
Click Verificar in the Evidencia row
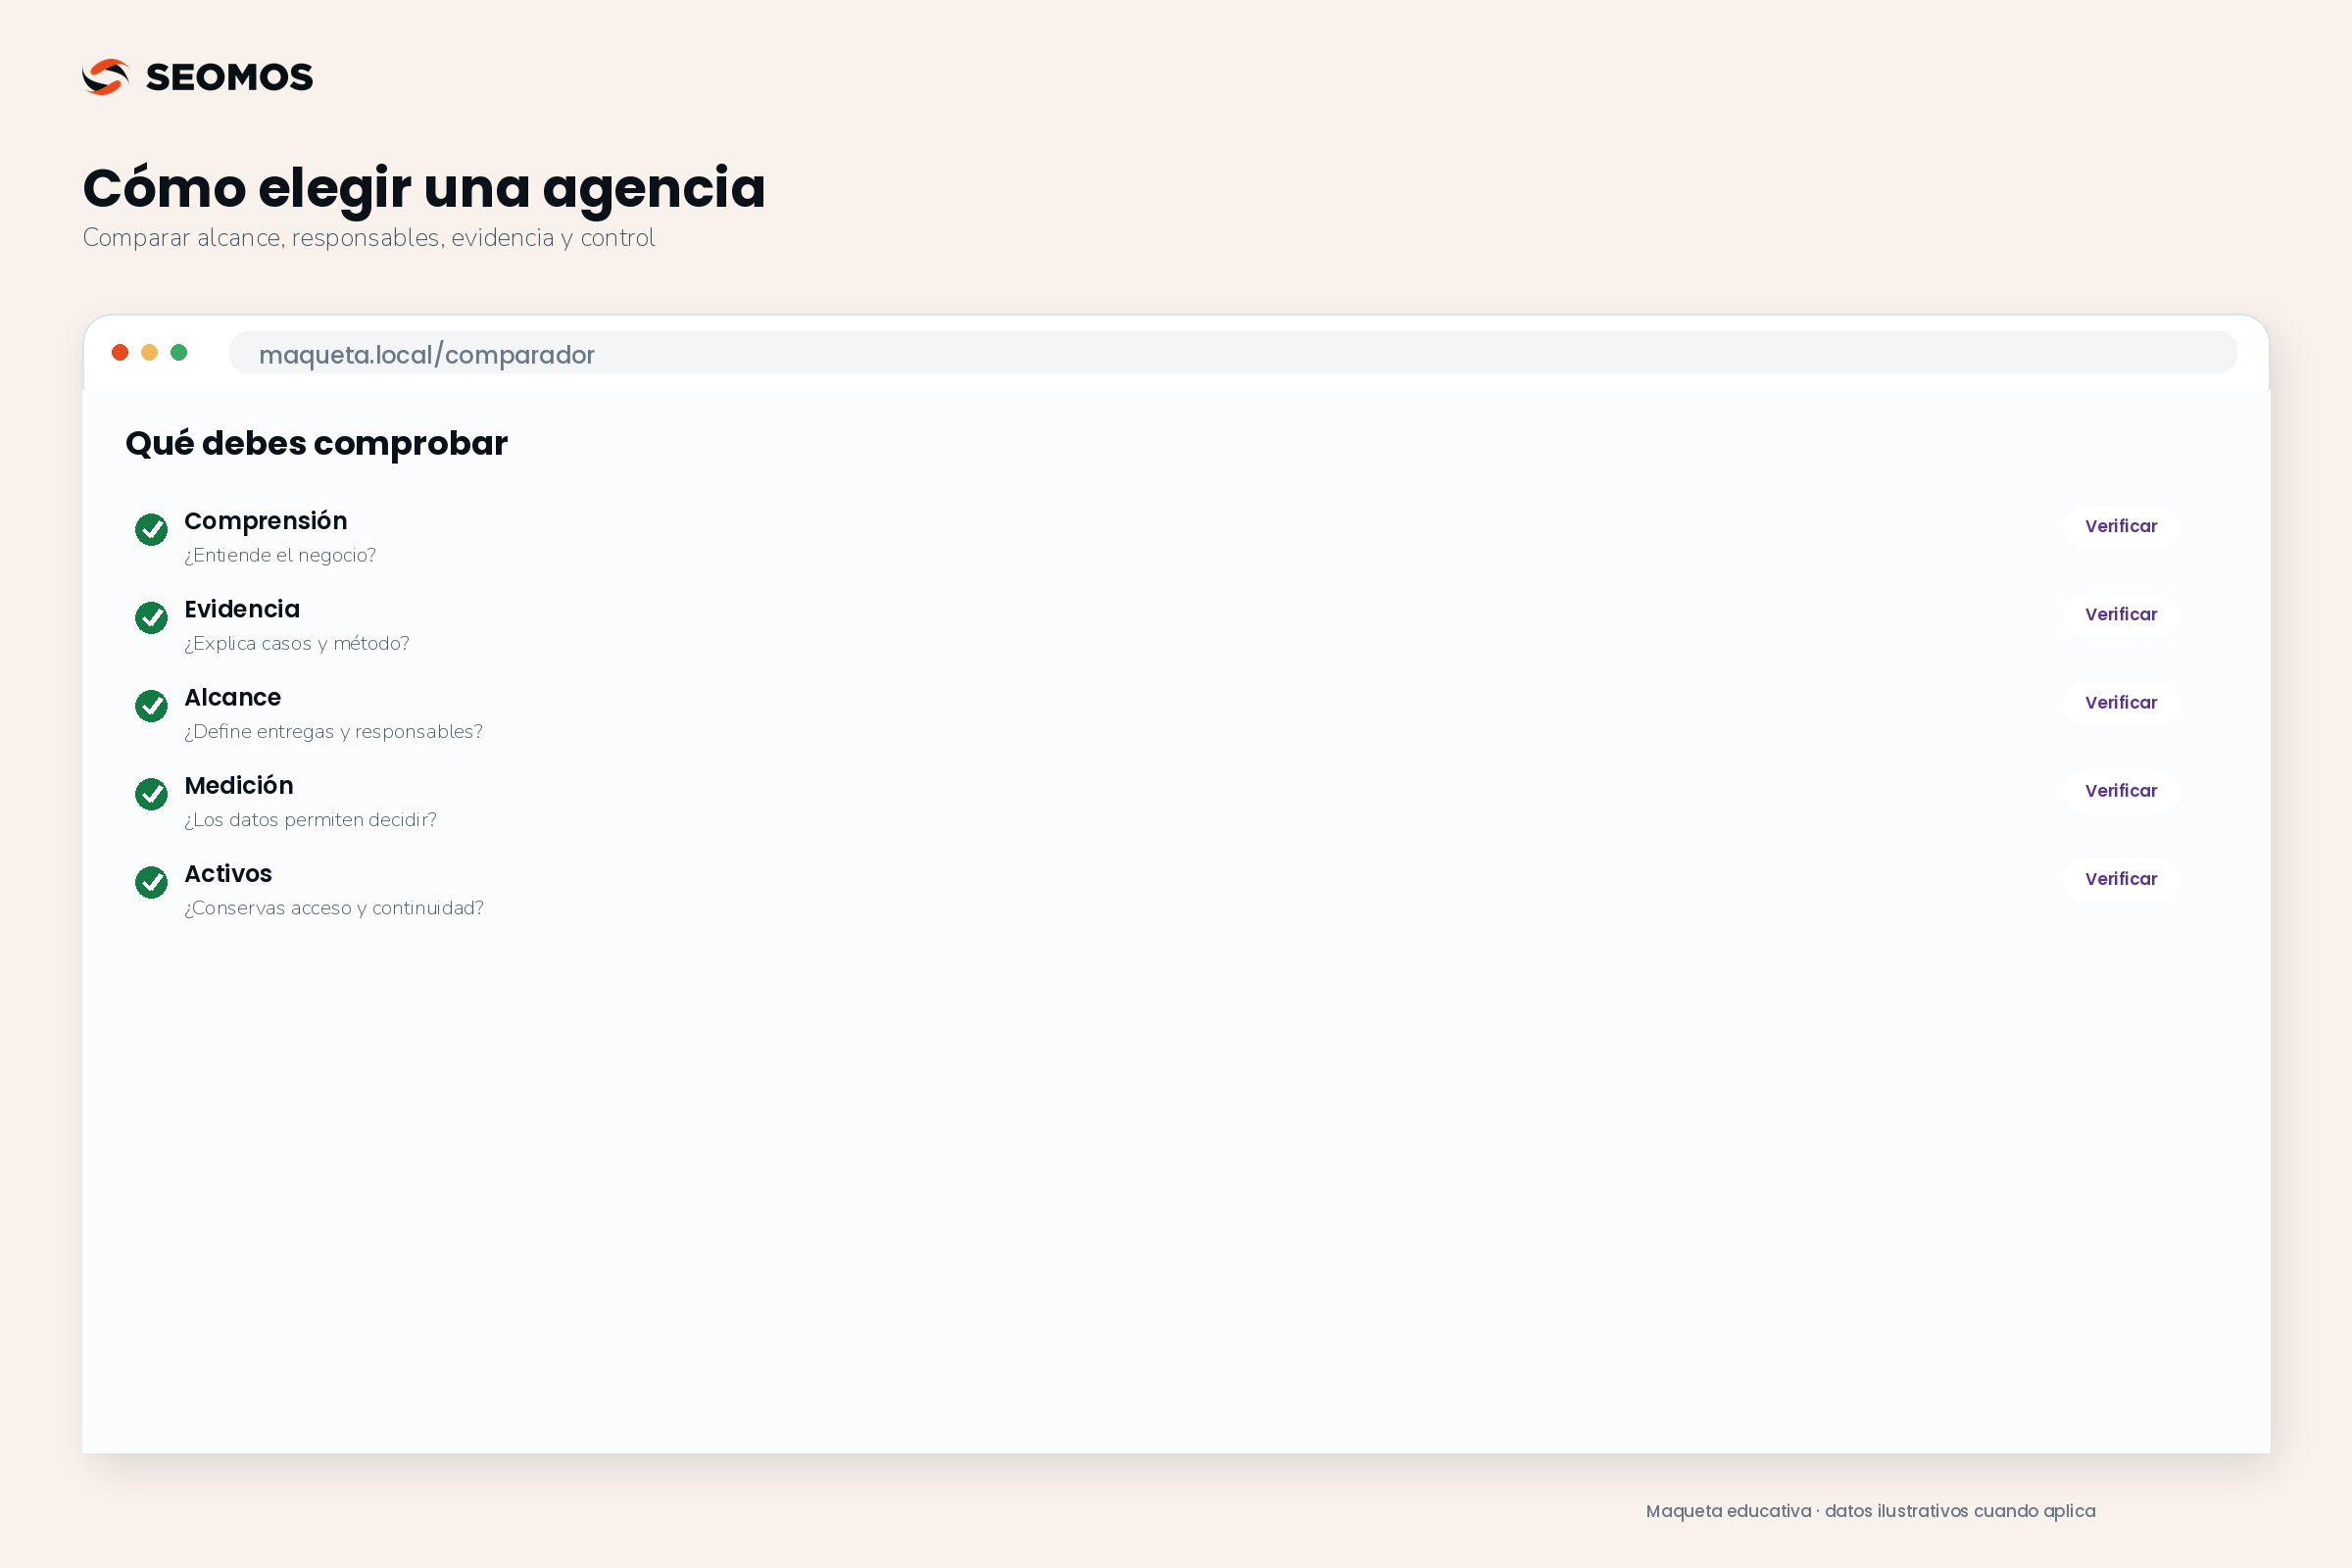pos(2120,614)
